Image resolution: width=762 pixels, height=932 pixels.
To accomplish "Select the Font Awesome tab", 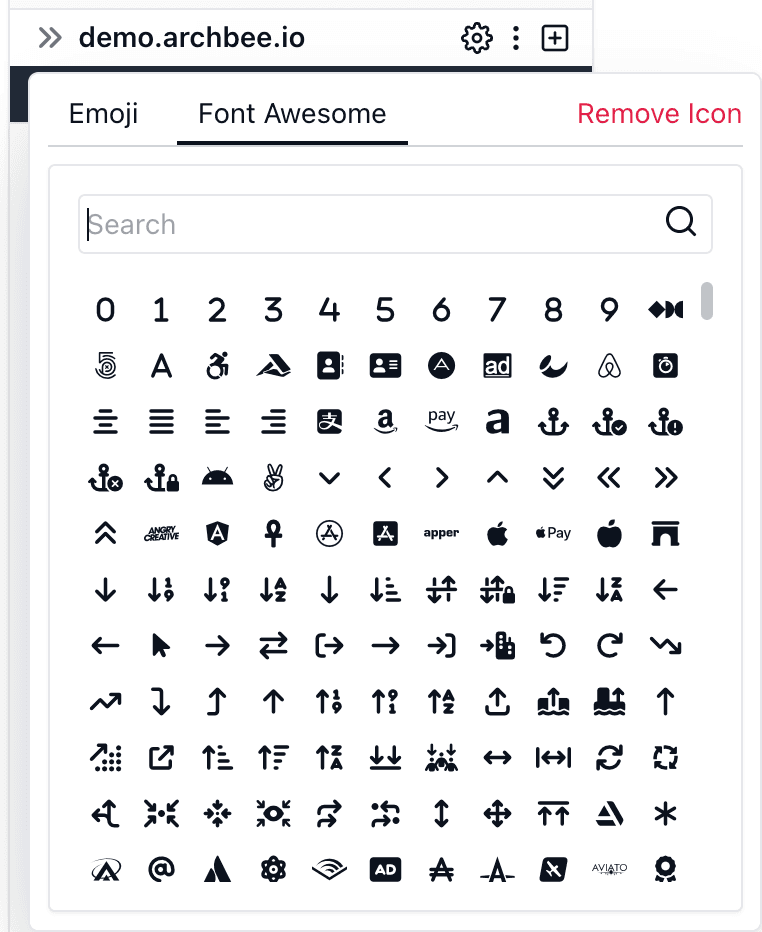I will 292,114.
